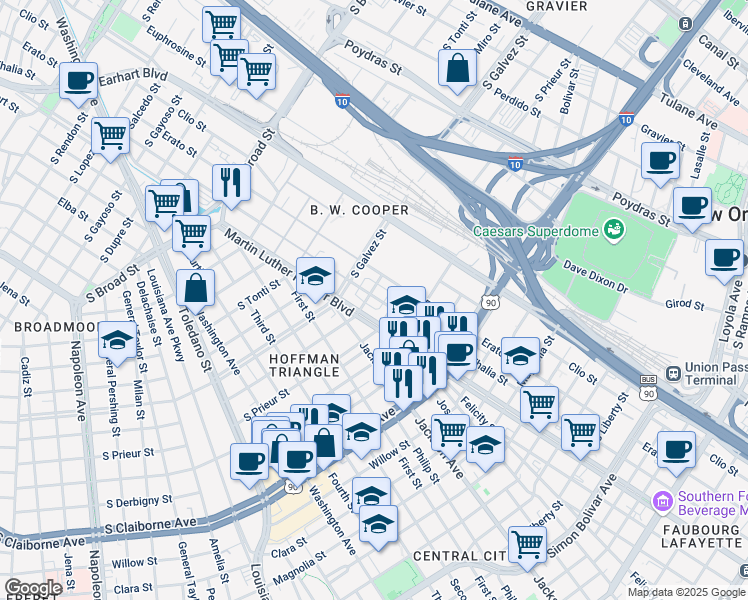Click the BROADMOOR neighborhood label

(x=56, y=327)
